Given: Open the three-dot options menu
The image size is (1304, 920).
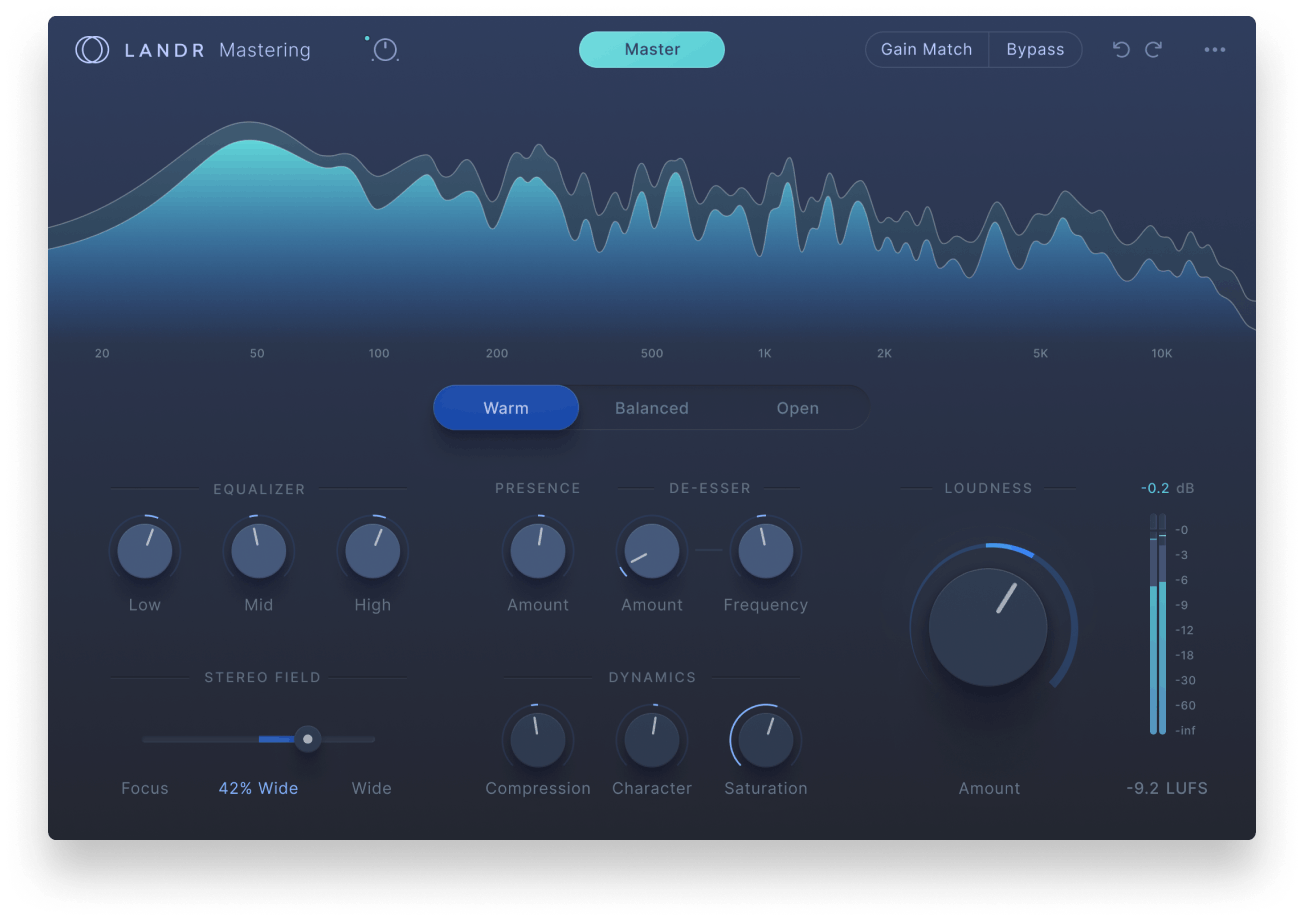Looking at the screenshot, I should click(1215, 49).
